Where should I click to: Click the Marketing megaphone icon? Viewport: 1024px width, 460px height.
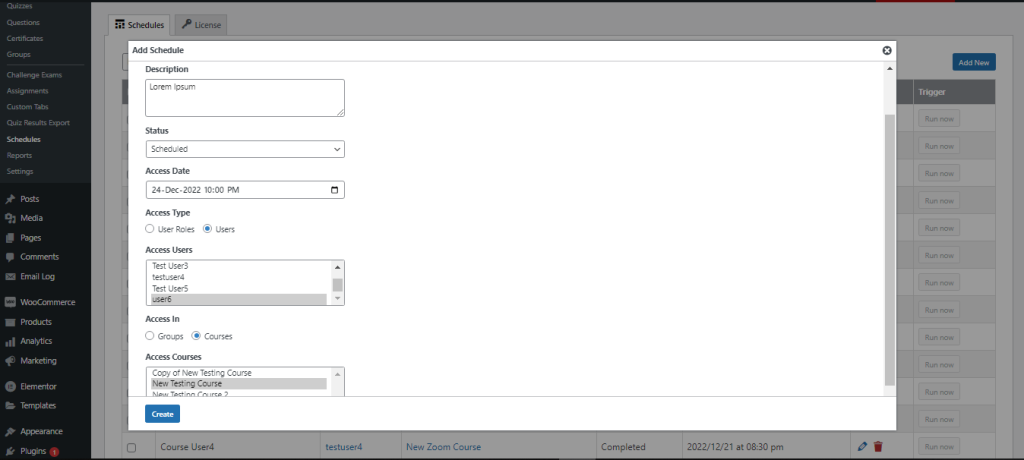coord(10,361)
